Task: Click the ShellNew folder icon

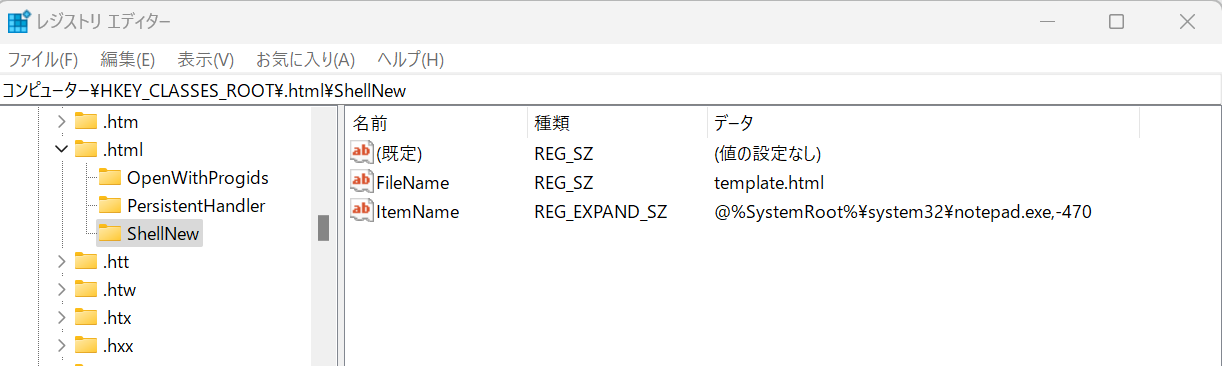Action: point(109,234)
